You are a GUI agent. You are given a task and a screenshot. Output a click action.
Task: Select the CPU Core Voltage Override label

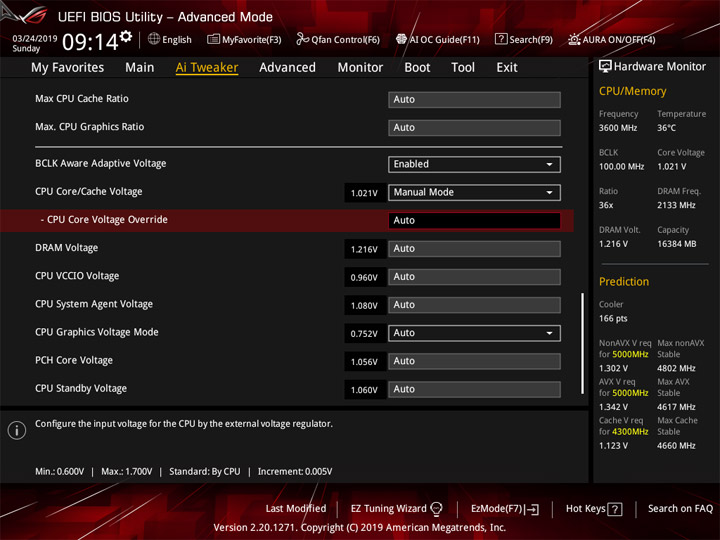[104, 219]
